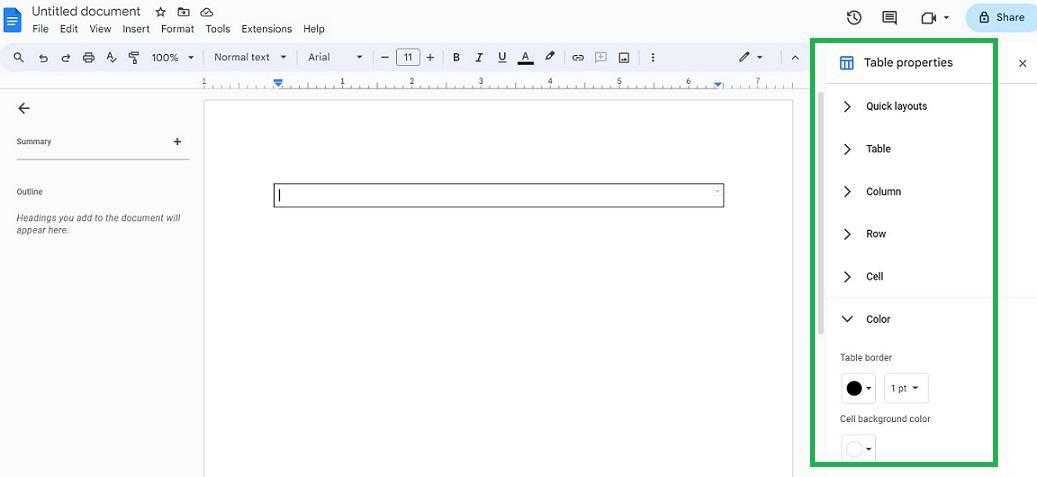Image resolution: width=1037 pixels, height=477 pixels.
Task: Click the font size 11 field
Action: 408,58
